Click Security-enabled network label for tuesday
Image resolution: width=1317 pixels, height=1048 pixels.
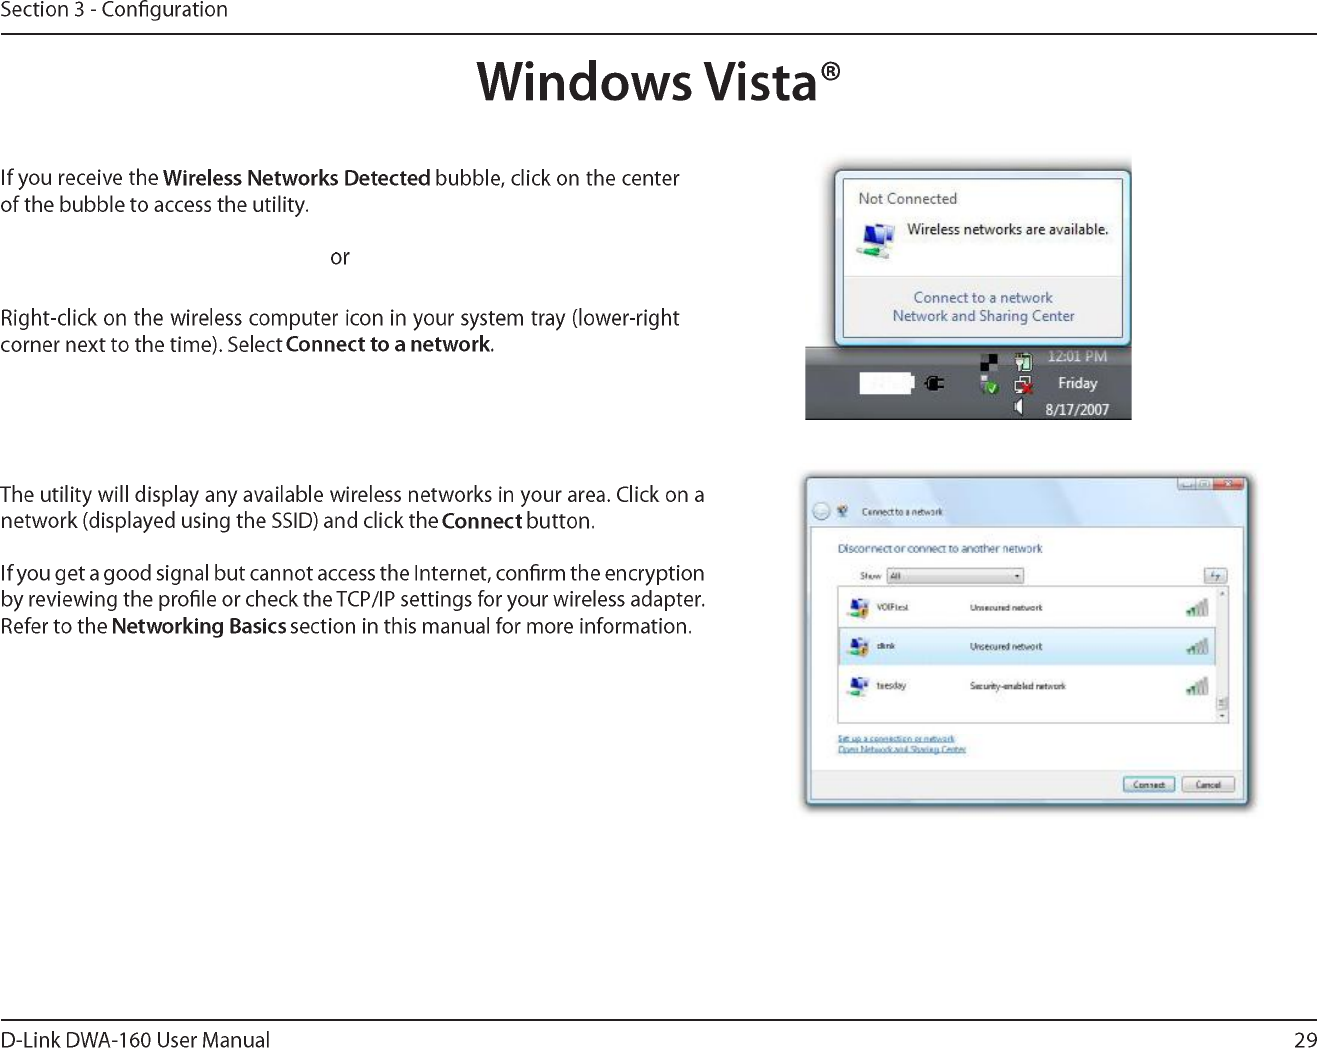click(x=1017, y=686)
